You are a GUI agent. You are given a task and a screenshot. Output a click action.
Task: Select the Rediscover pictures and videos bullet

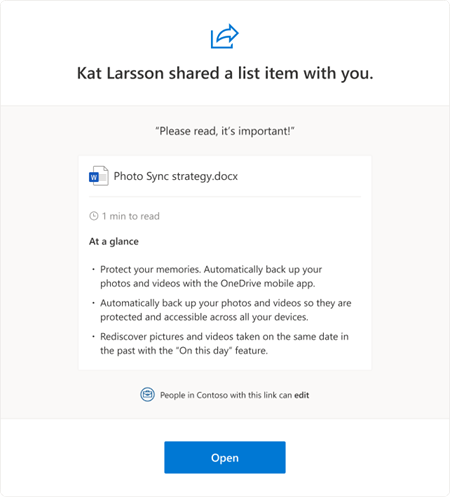tap(224, 343)
